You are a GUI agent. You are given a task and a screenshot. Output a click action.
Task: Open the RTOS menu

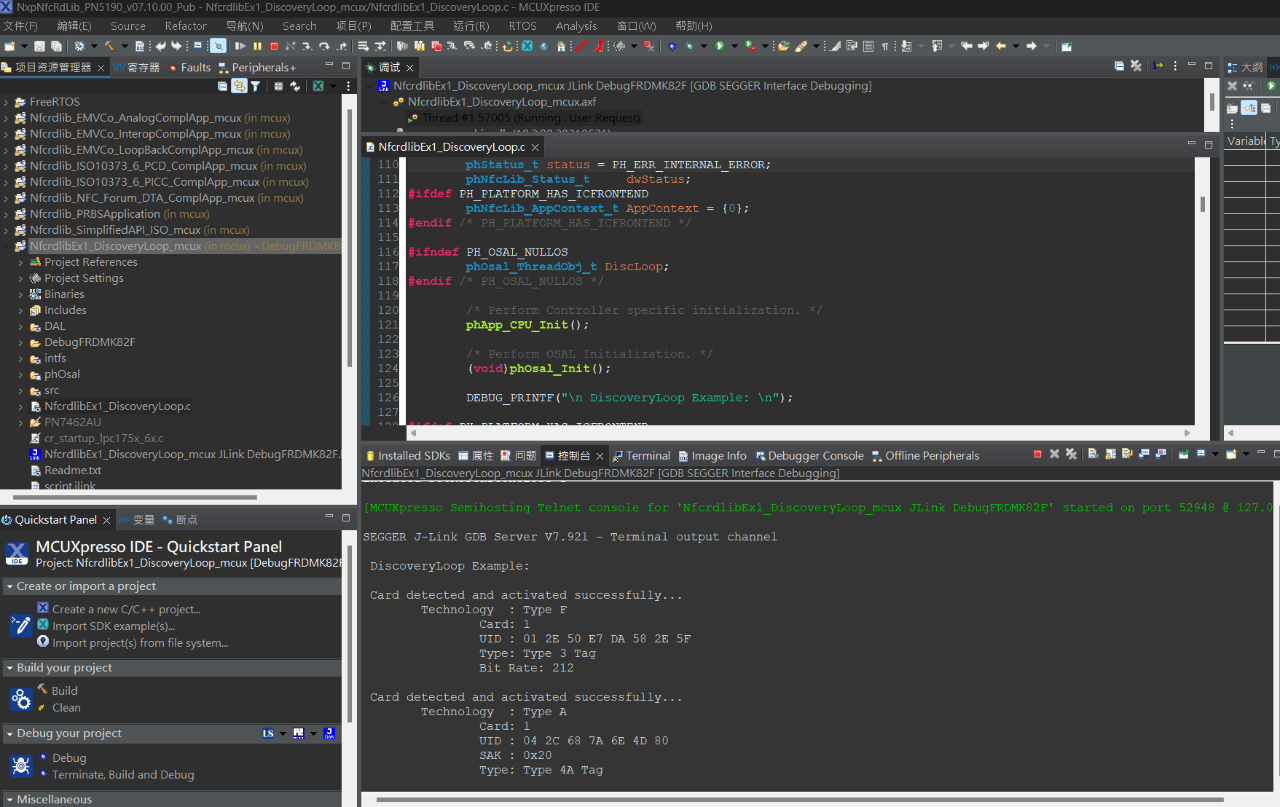point(522,26)
